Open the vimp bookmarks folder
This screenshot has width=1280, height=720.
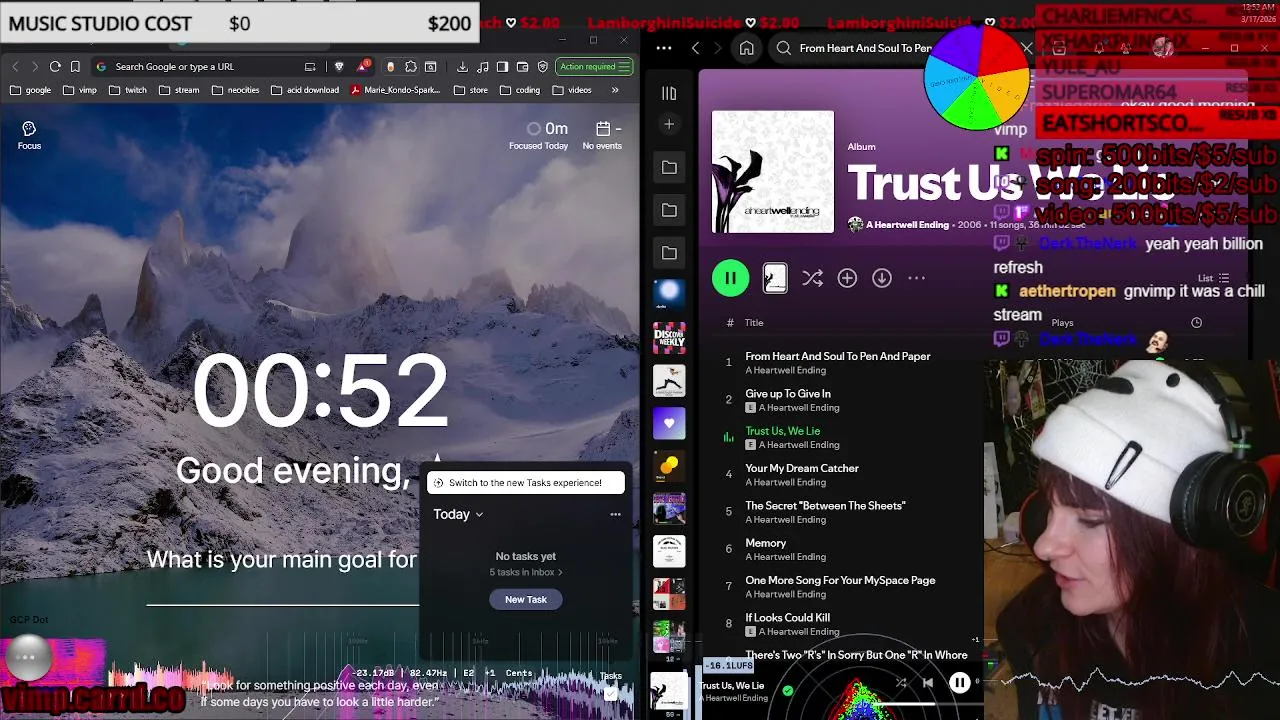pos(80,90)
